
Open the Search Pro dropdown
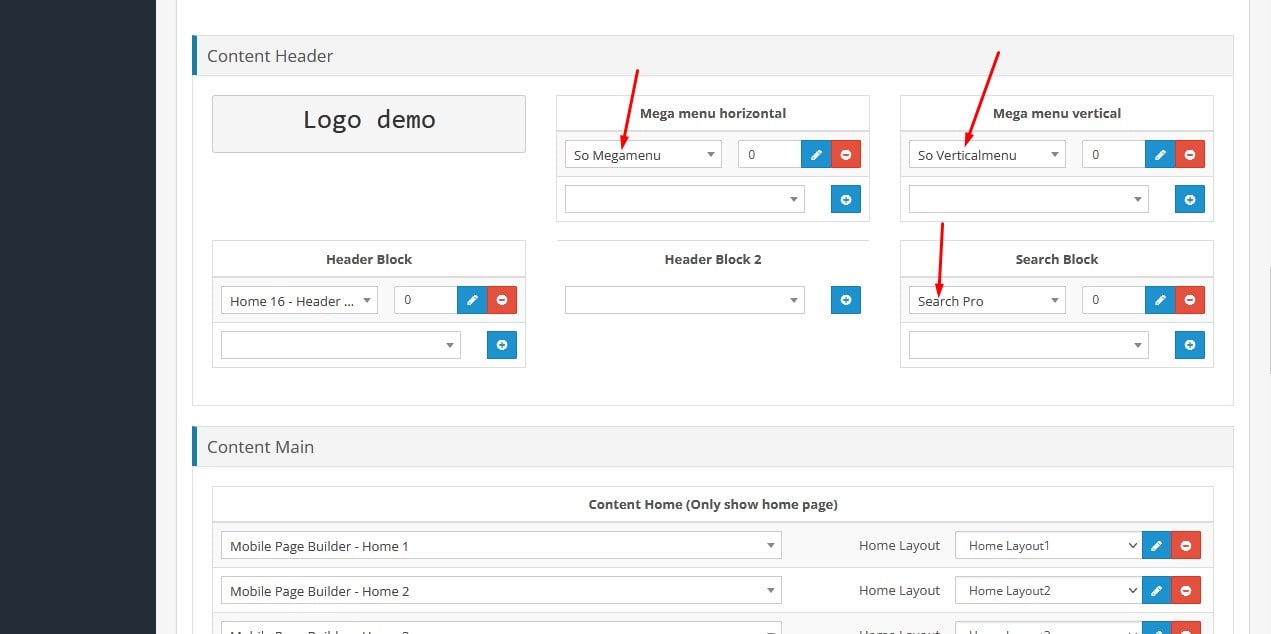[987, 301]
